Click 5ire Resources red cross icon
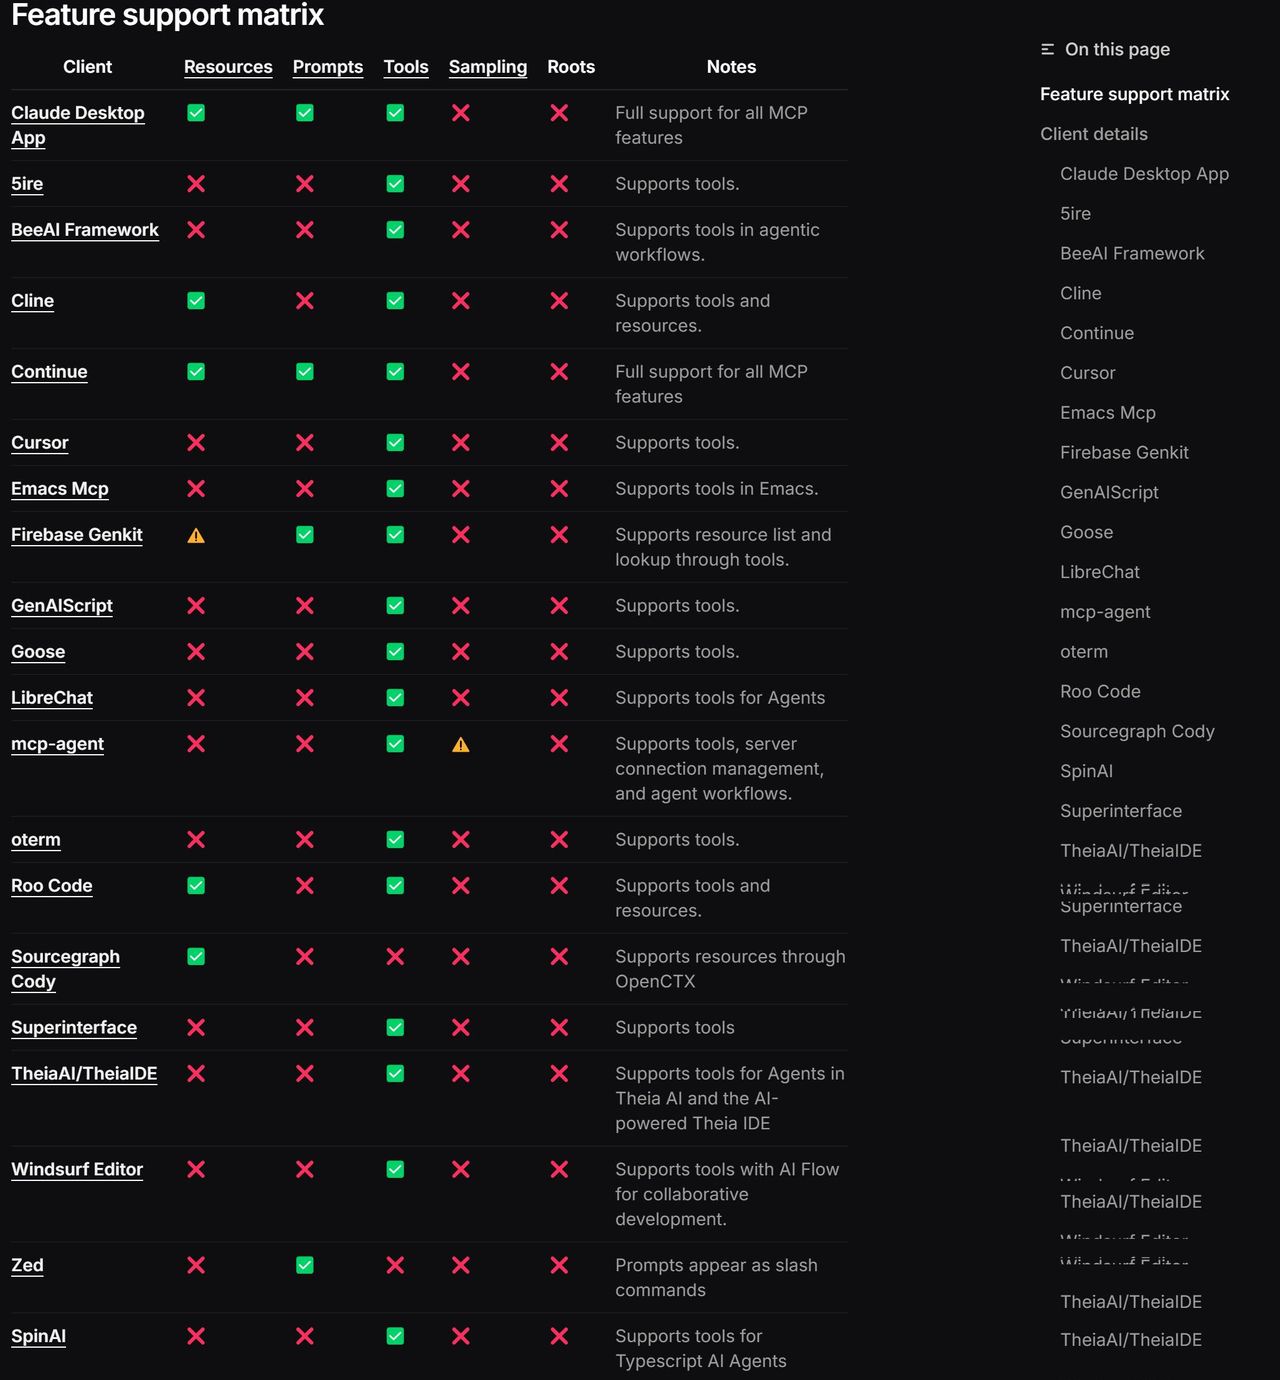 pyautogui.click(x=196, y=184)
